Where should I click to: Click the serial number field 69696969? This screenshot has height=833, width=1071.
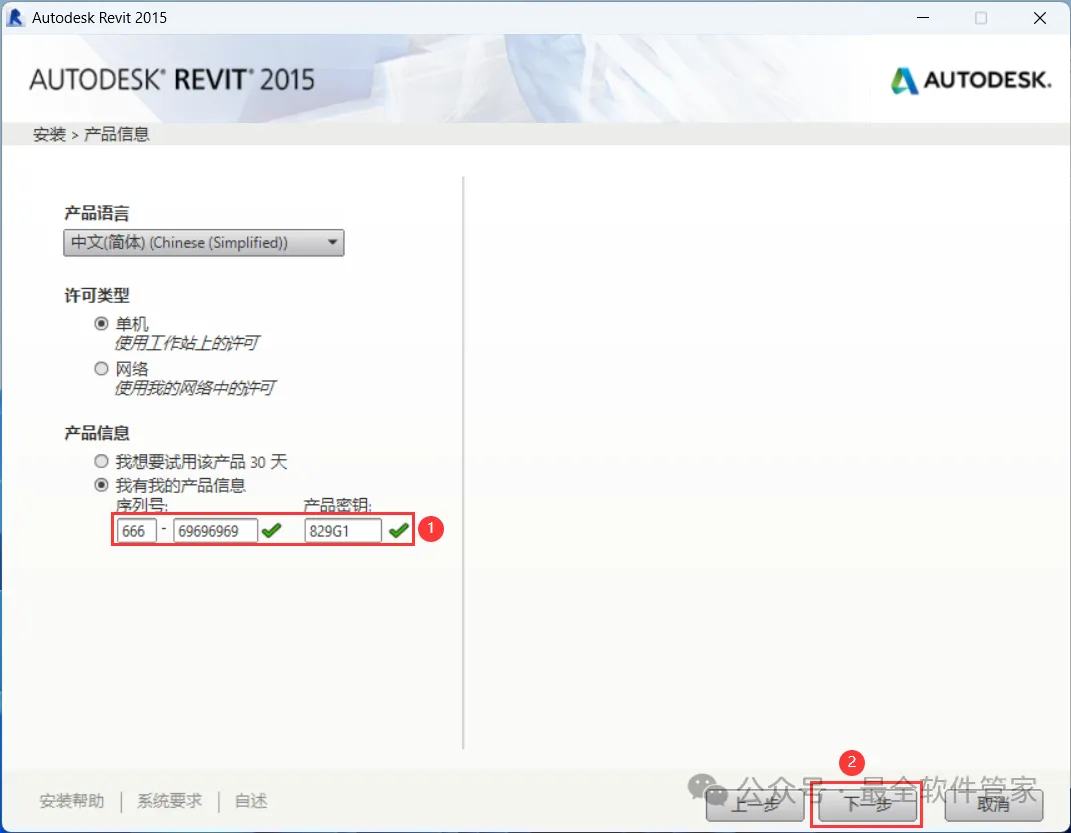pos(215,531)
